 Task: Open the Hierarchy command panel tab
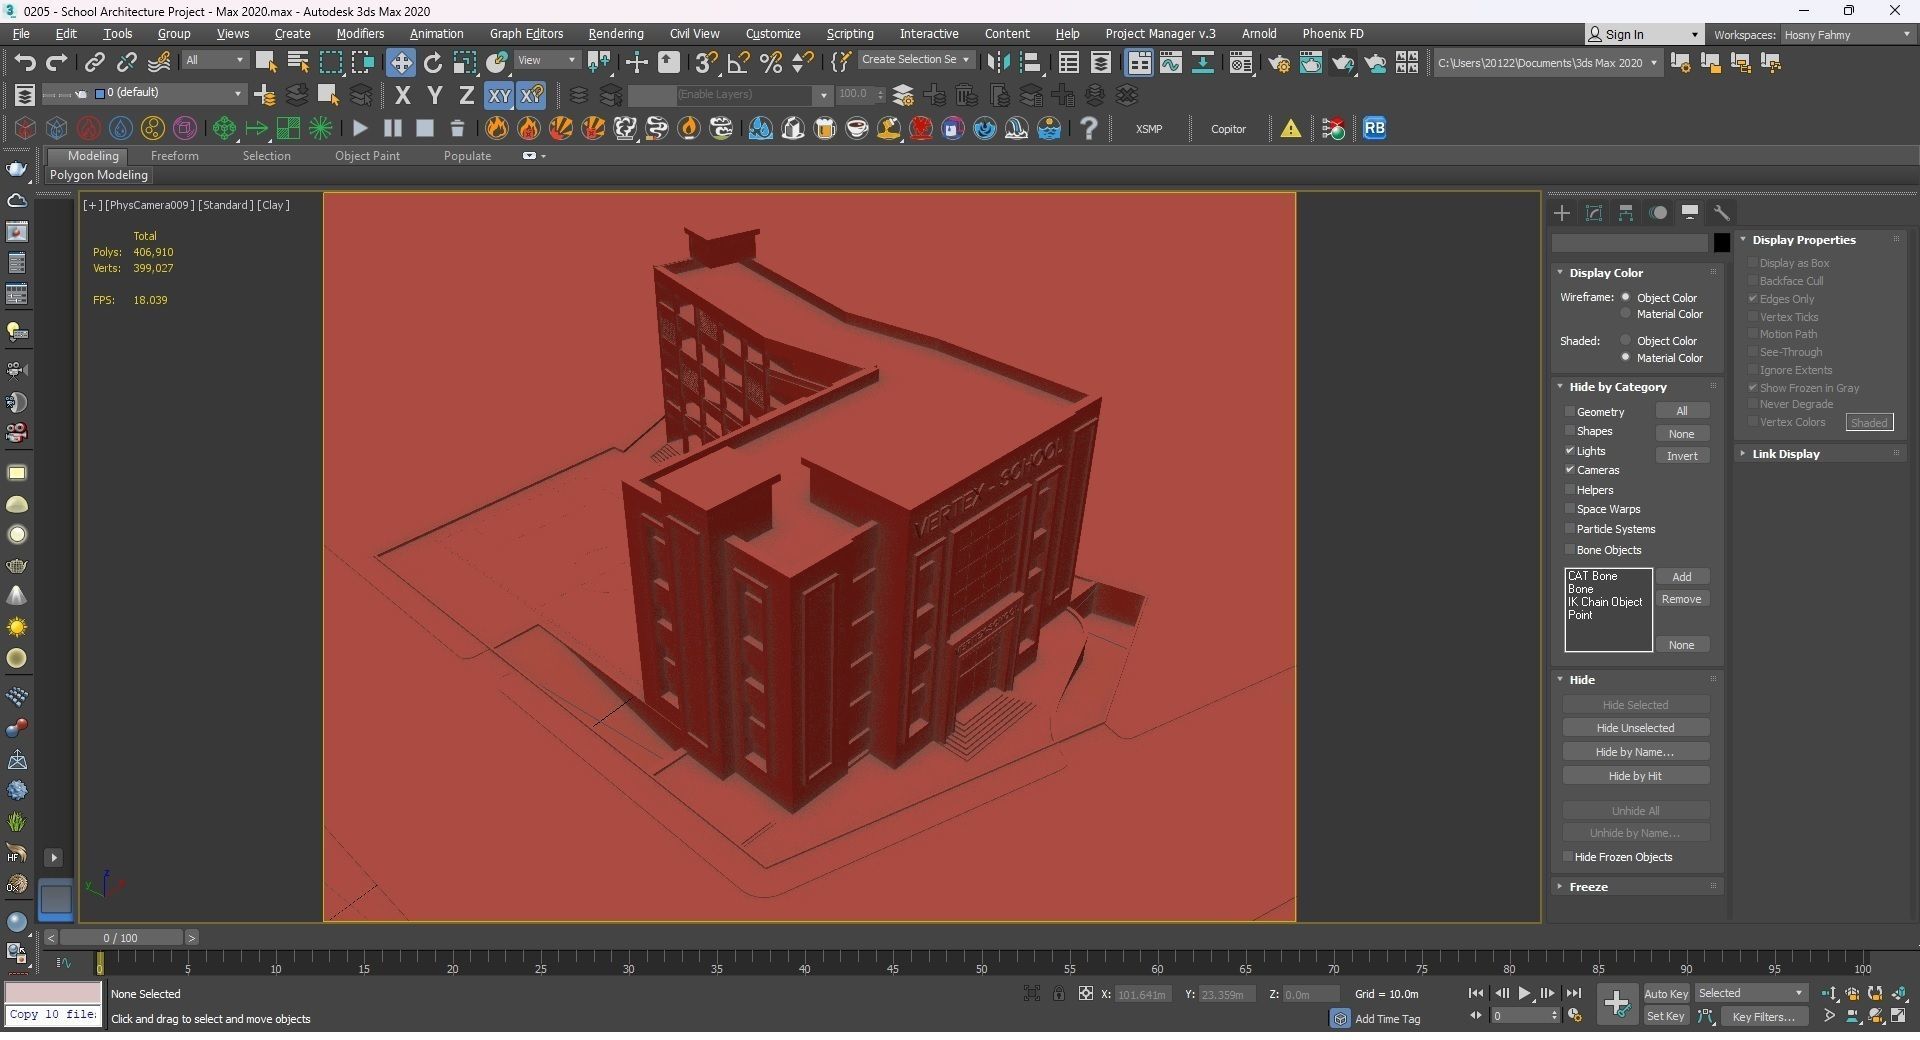coord(1626,213)
